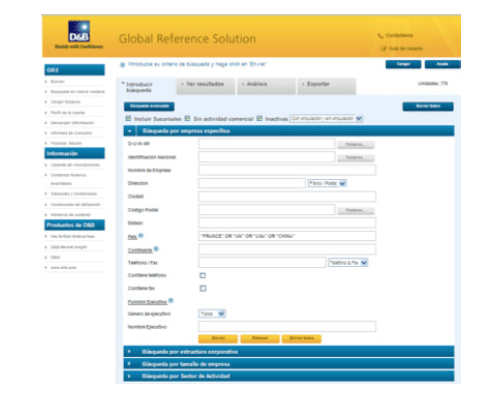Click into the Dirección field
The image size is (493, 394).
click(252, 183)
